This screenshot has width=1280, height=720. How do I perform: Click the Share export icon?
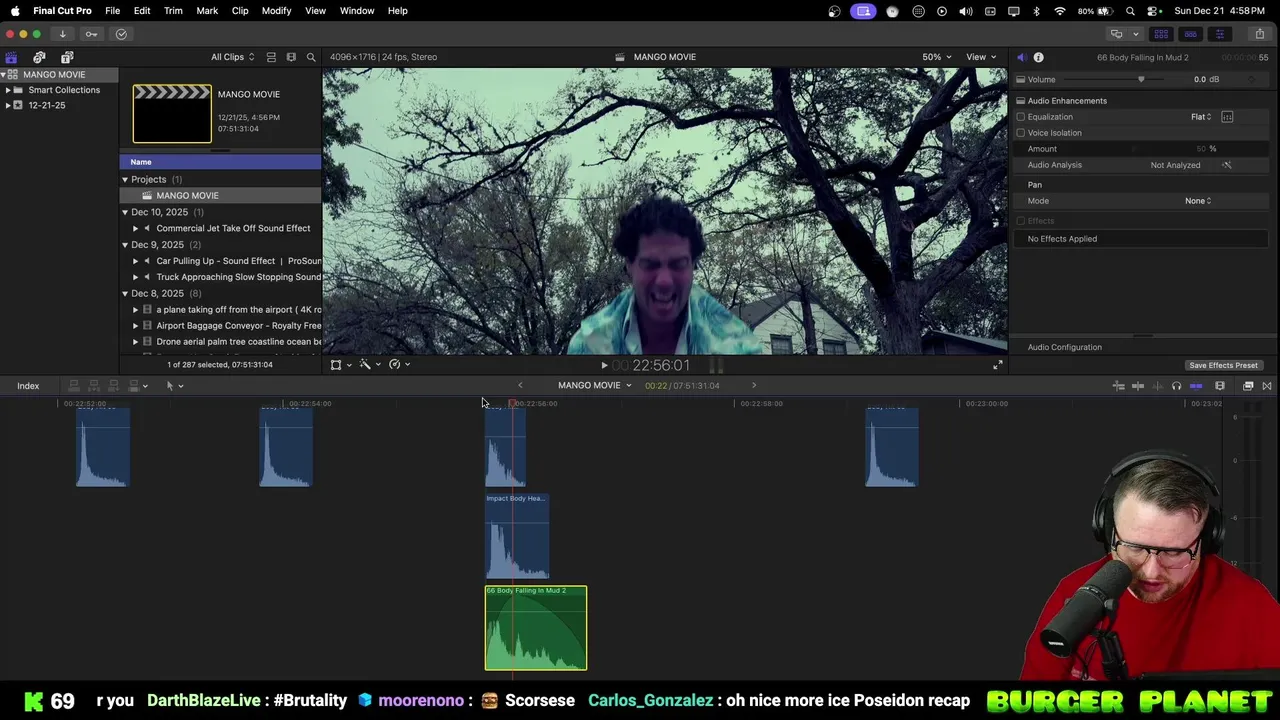(x=1260, y=34)
